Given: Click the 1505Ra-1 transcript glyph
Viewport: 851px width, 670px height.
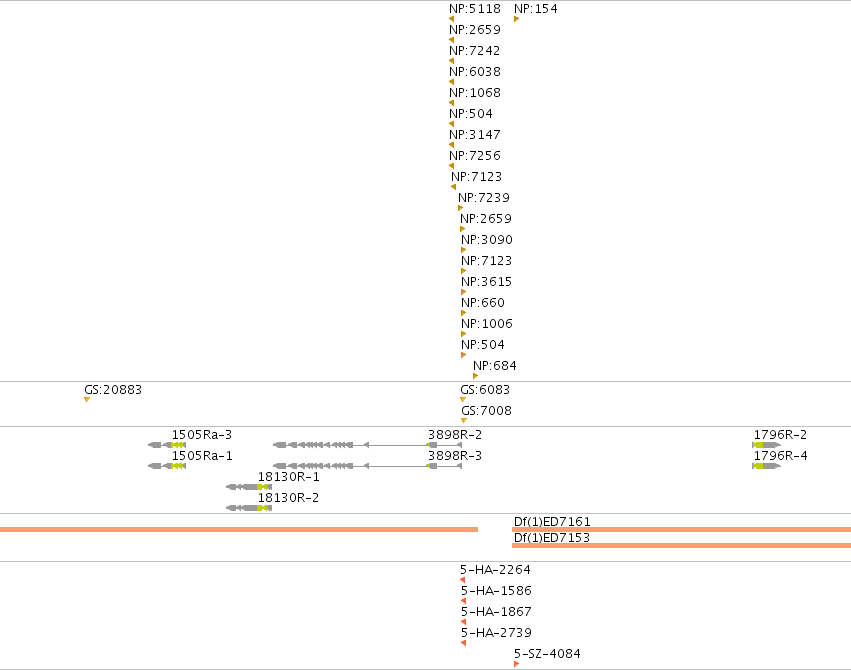Looking at the screenshot, I should pos(167,466).
